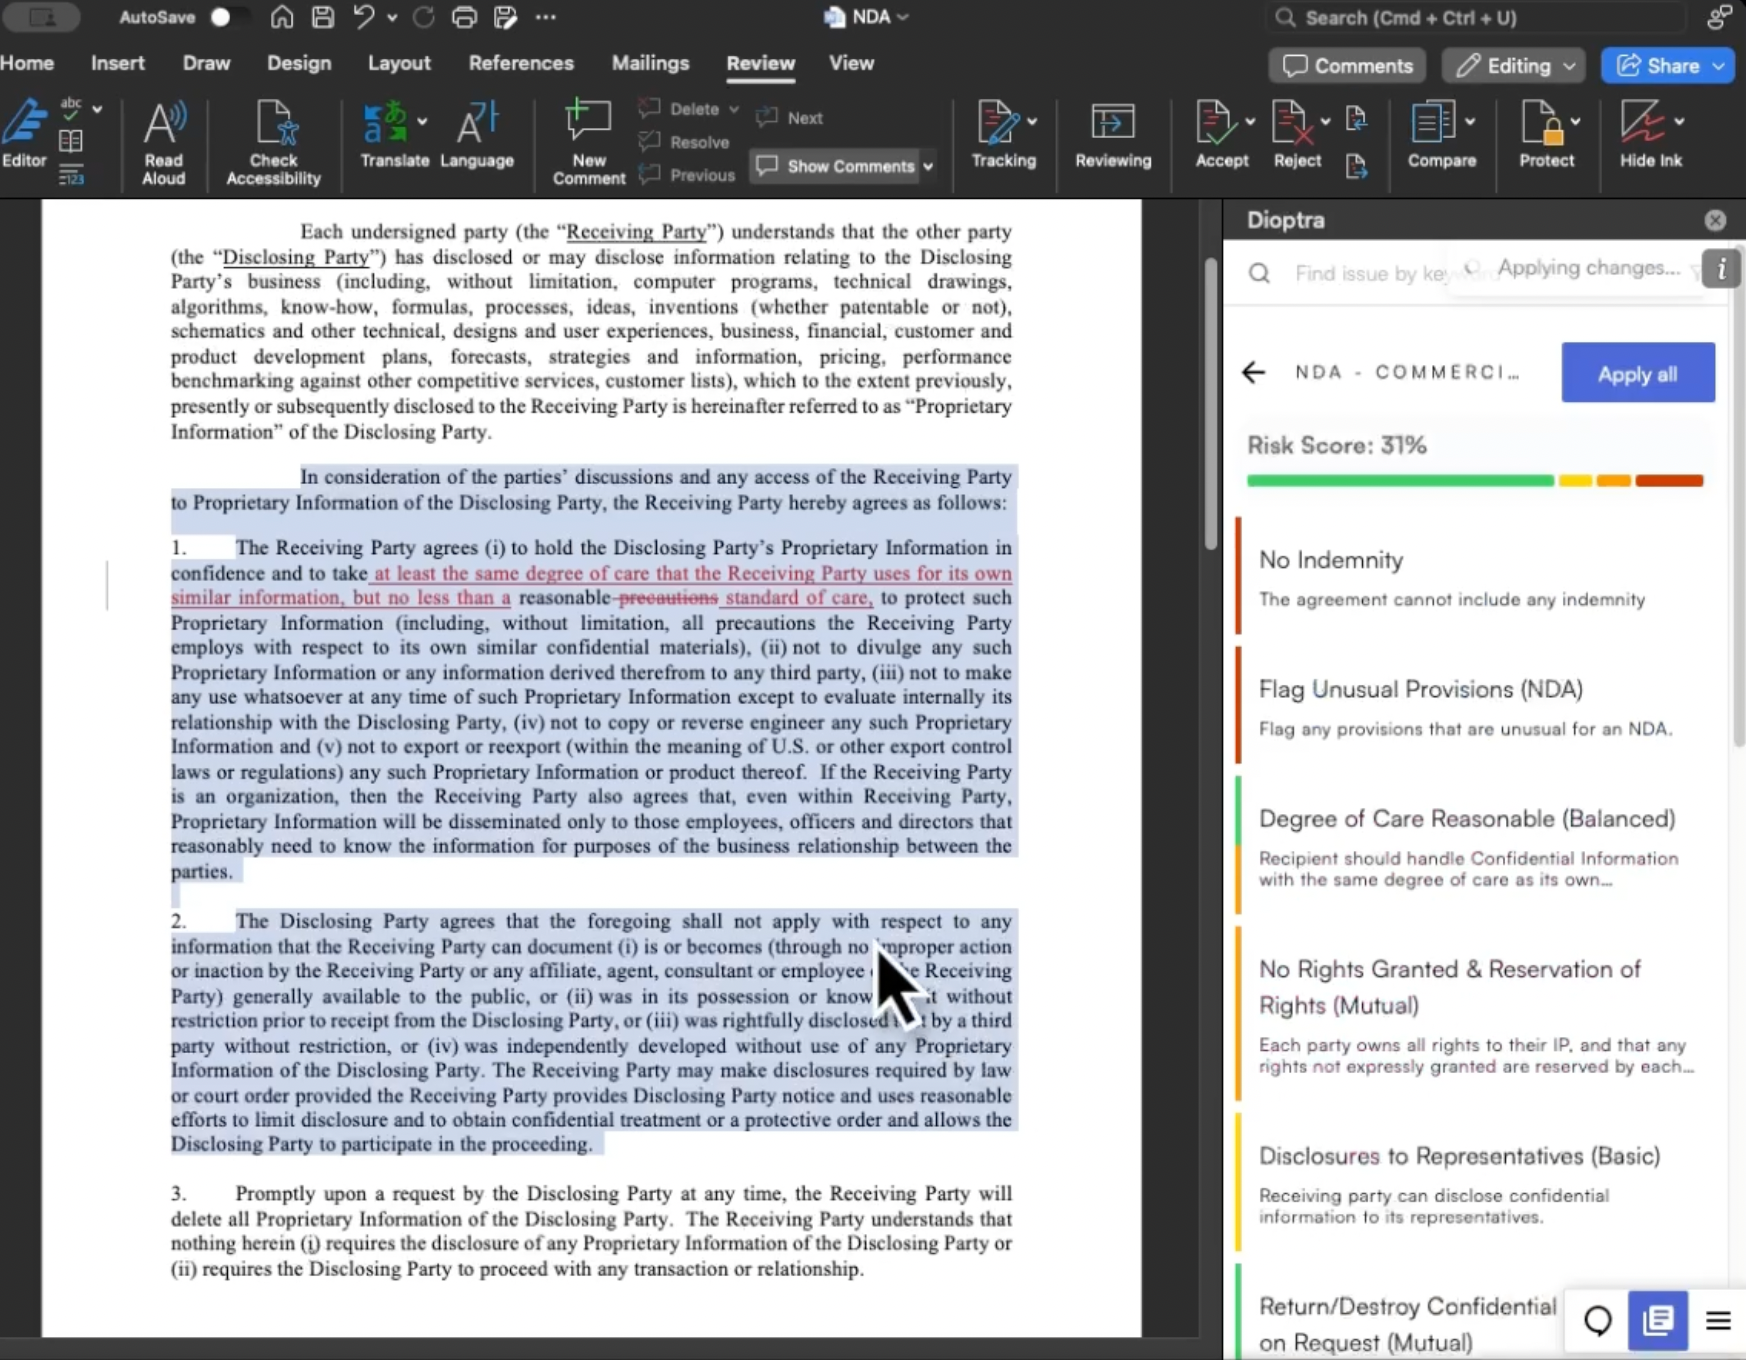Open the Reviewing pane icon
This screenshot has width=1746, height=1360.
[x=1112, y=135]
